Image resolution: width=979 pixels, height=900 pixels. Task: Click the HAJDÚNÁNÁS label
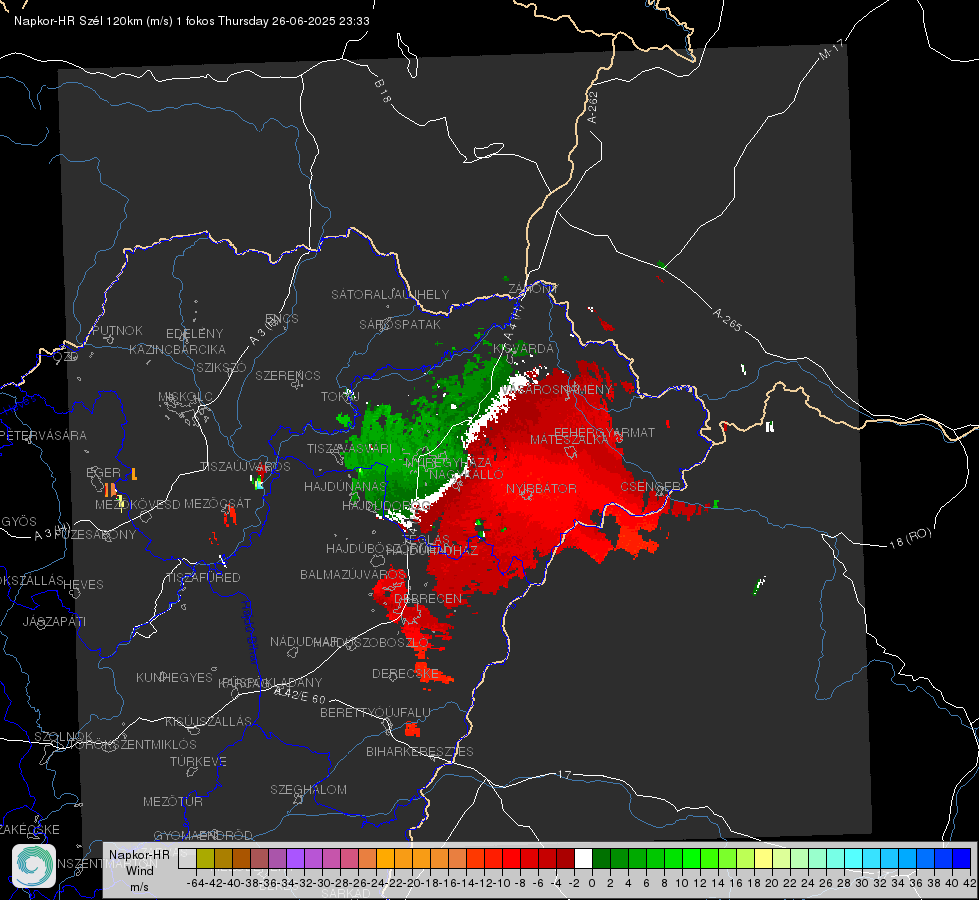coord(345,486)
